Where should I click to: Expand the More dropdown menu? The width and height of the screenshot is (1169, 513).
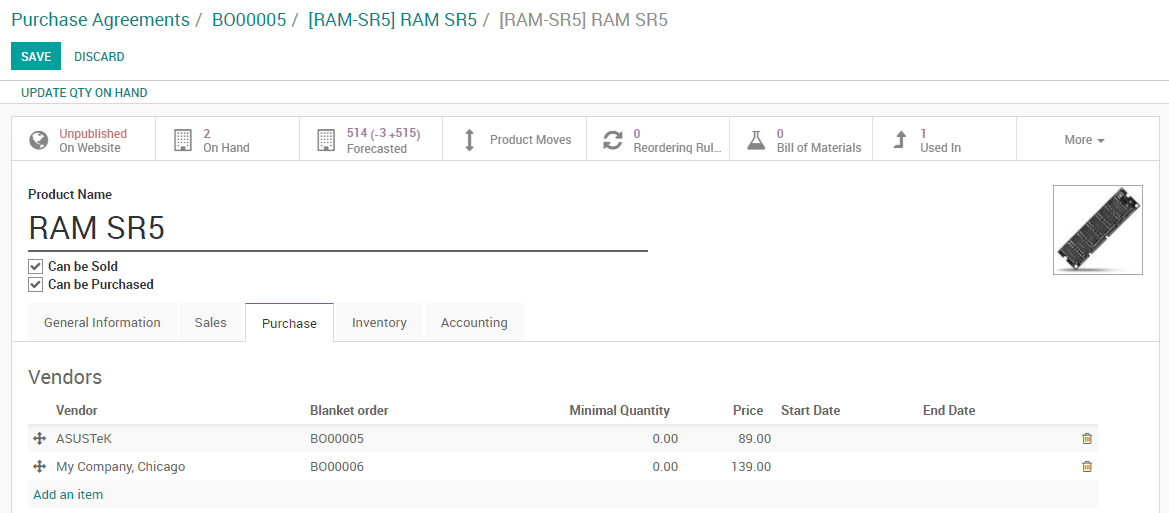tap(1084, 140)
